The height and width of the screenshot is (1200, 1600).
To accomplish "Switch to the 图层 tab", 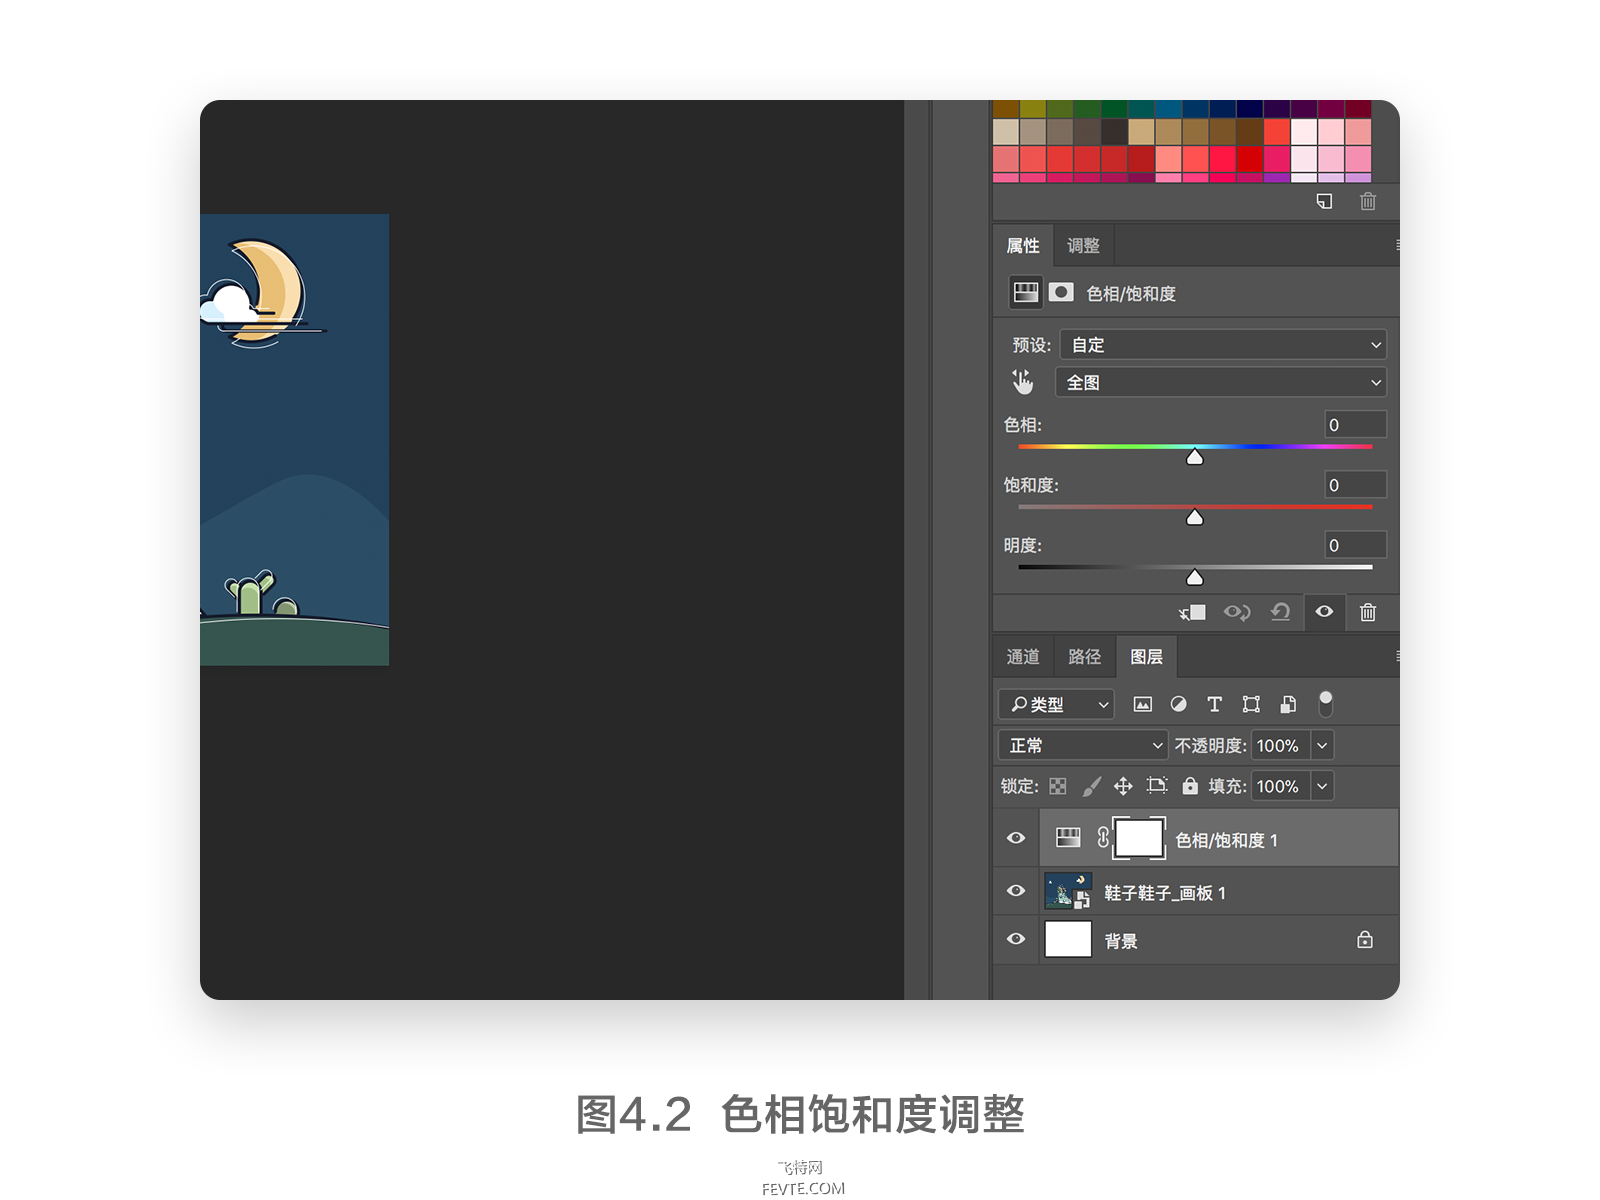I will (1146, 657).
